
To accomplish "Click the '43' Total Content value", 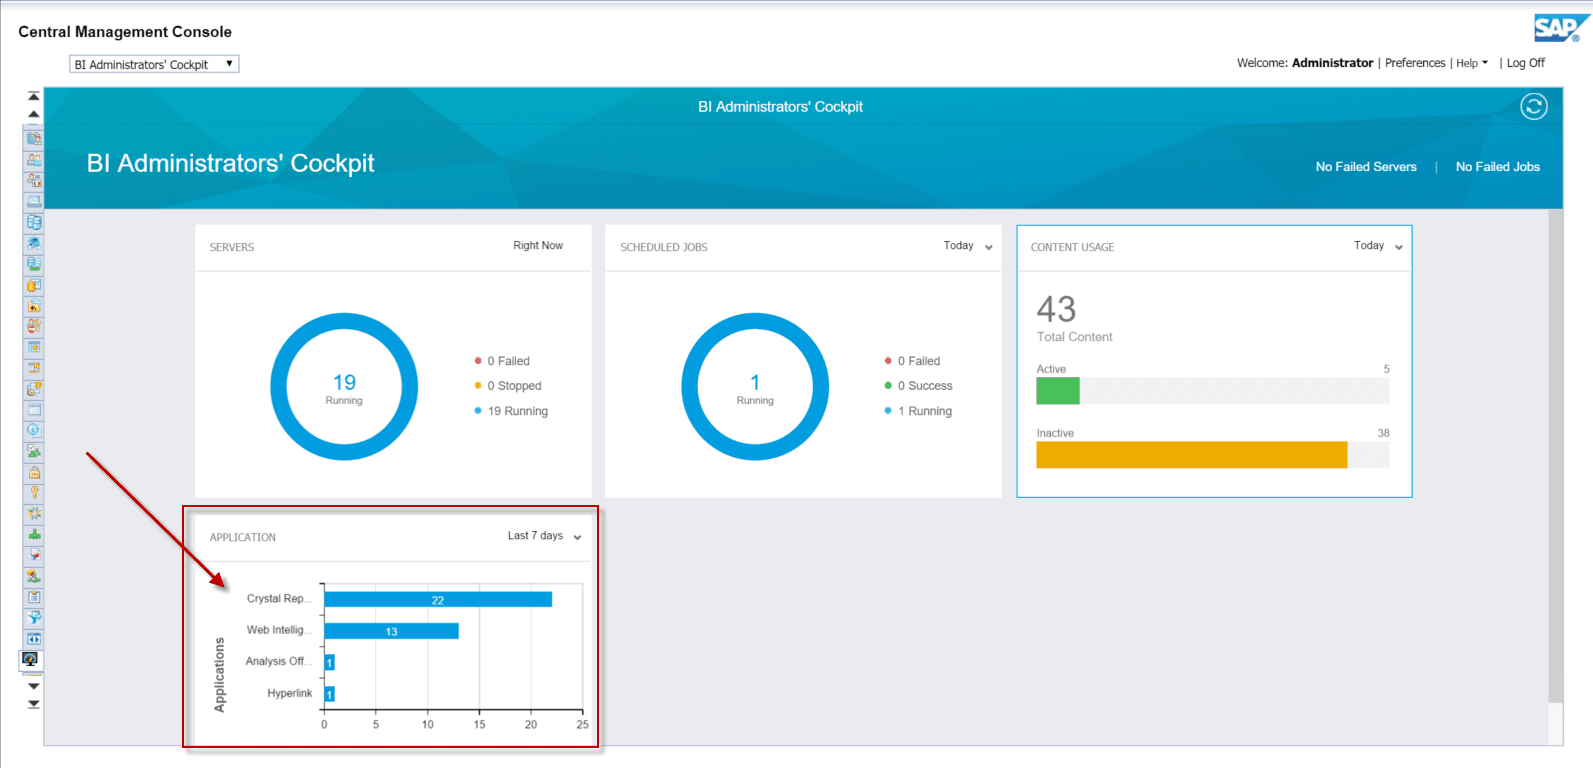I will point(1056,309).
